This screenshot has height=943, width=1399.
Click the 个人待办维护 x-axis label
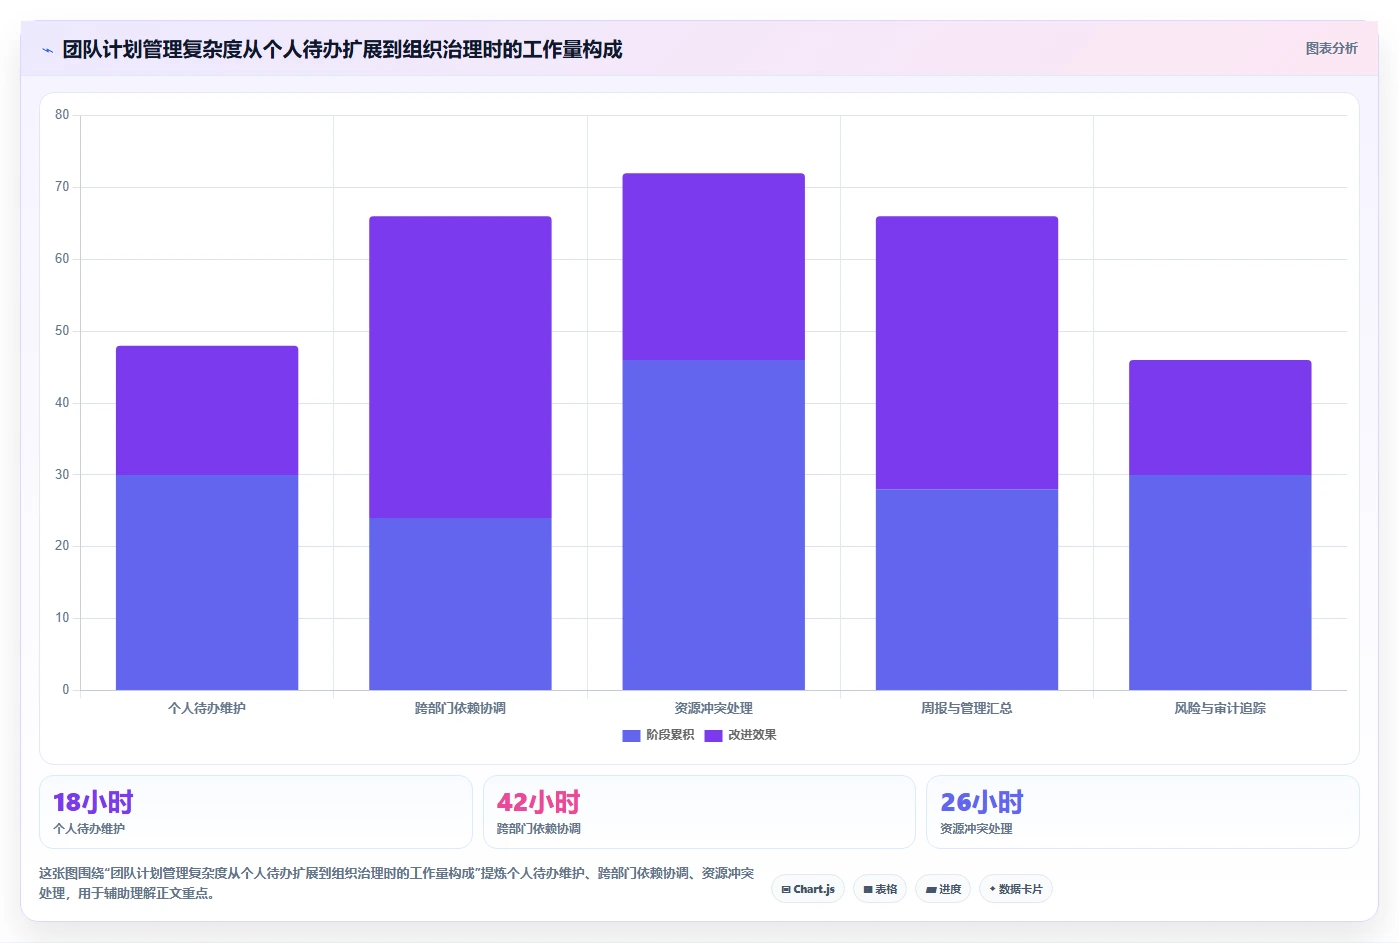coord(207,708)
